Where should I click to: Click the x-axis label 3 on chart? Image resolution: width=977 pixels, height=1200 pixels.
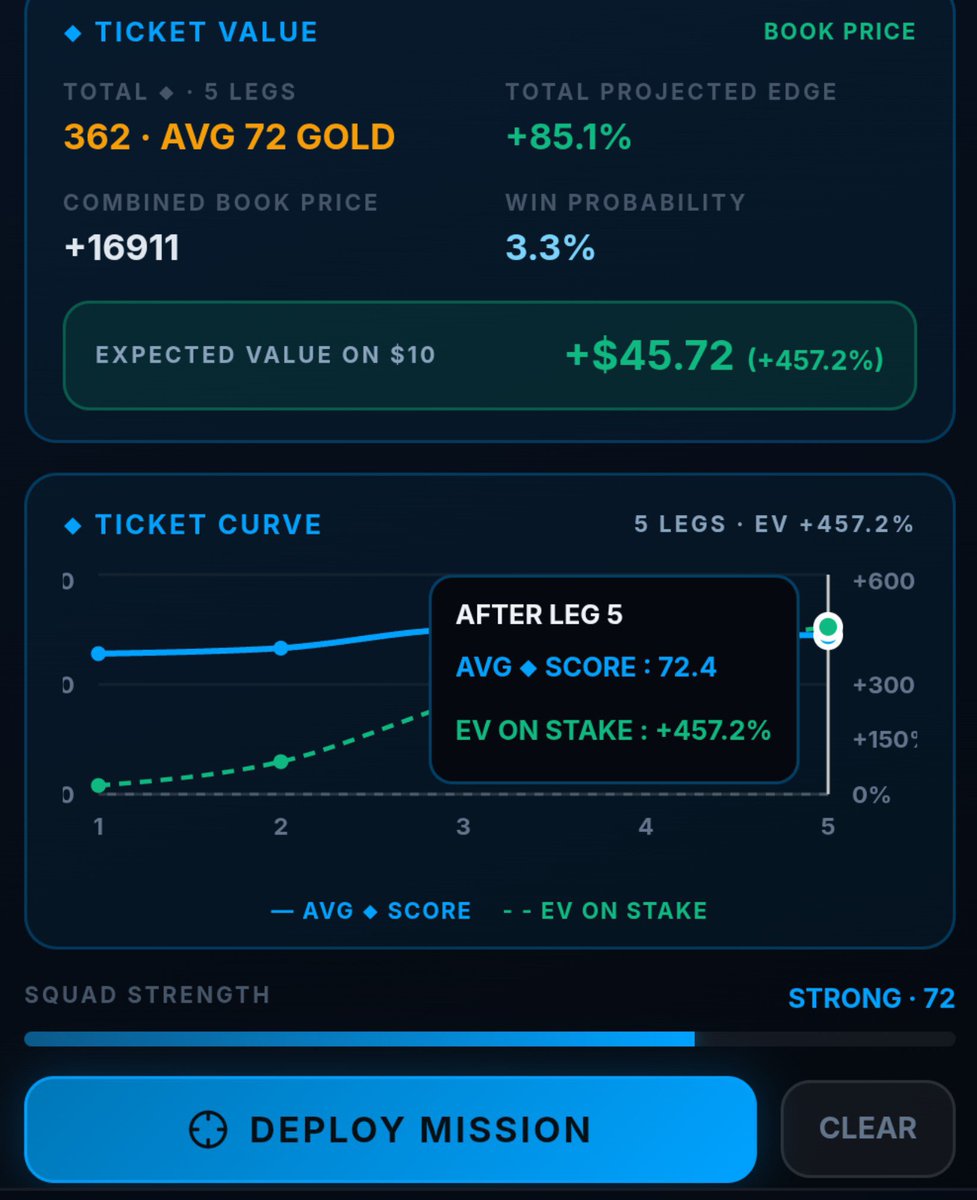coord(463,827)
